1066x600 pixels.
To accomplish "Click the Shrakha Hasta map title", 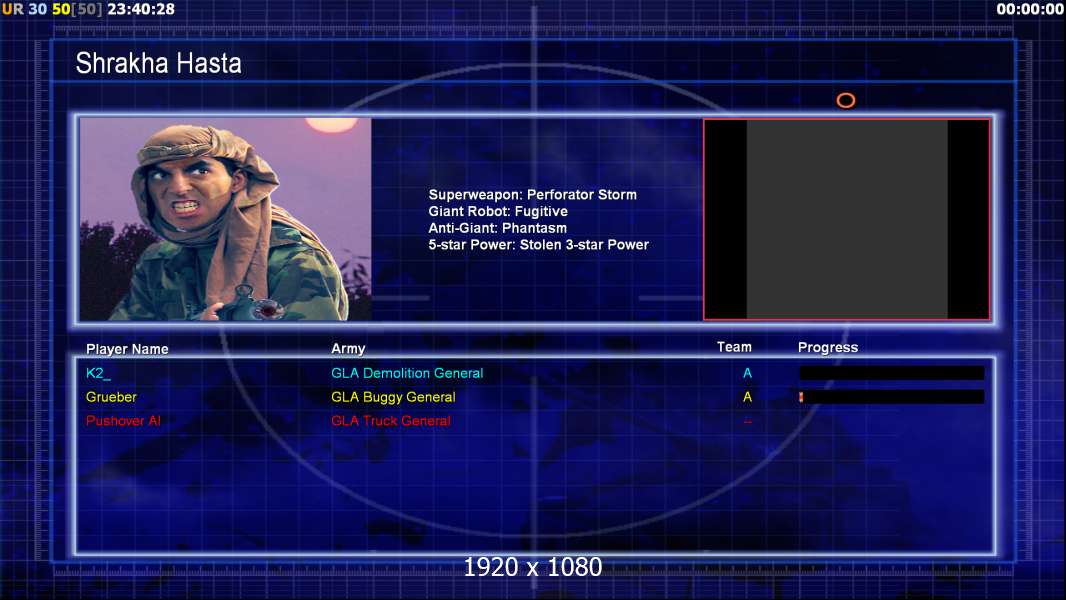I will coord(158,63).
